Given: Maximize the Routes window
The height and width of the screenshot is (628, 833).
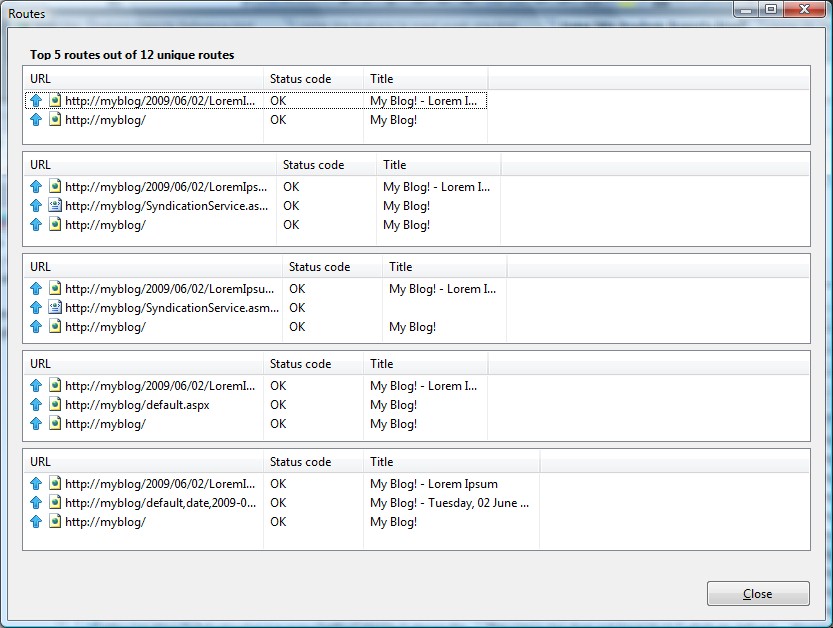Looking at the screenshot, I should (771, 10).
